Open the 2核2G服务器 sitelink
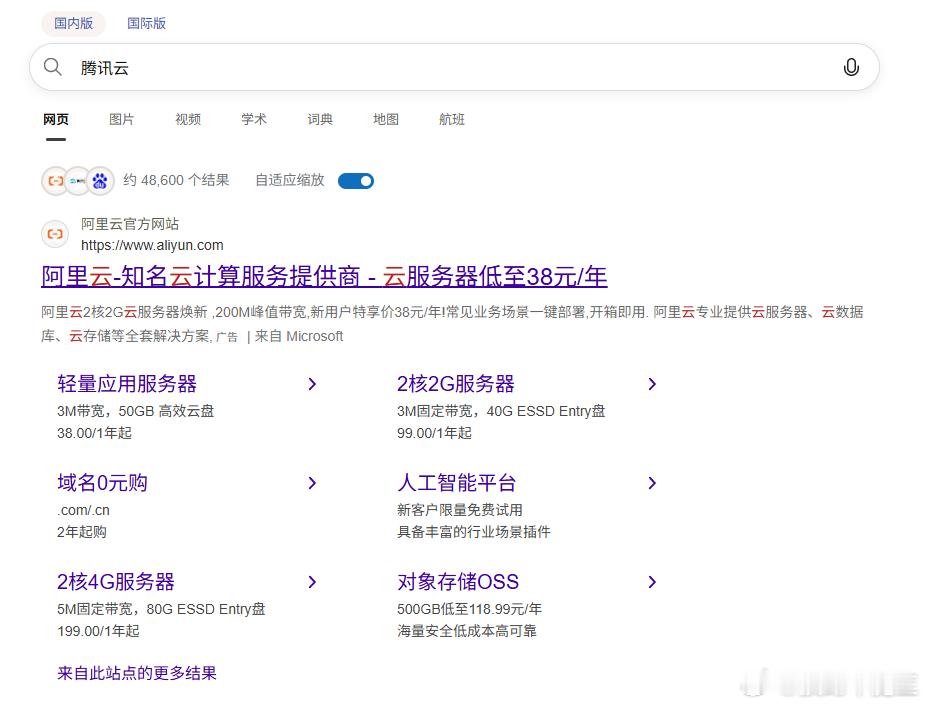This screenshot has width=928, height=706. [x=456, y=384]
